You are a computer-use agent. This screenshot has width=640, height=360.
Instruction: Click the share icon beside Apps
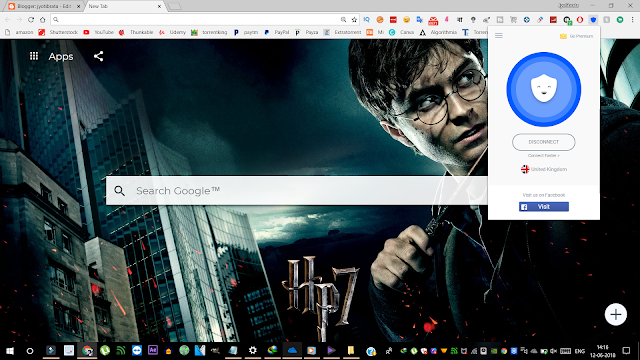[x=98, y=56]
